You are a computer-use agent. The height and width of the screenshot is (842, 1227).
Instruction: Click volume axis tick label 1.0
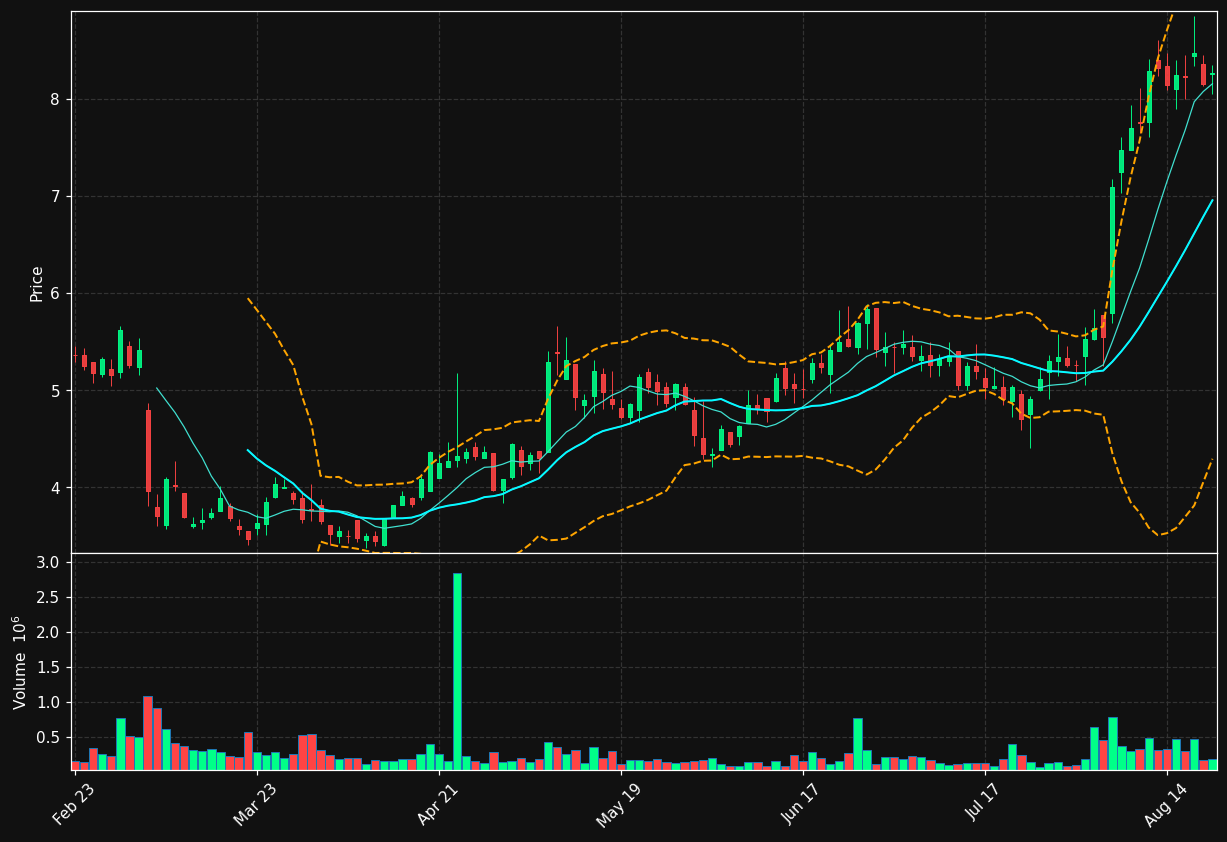49,703
